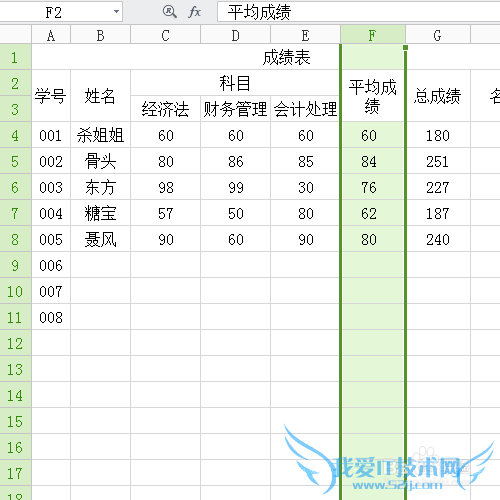Select the name cell 聂风
The height and width of the screenshot is (500, 500).
point(100,239)
